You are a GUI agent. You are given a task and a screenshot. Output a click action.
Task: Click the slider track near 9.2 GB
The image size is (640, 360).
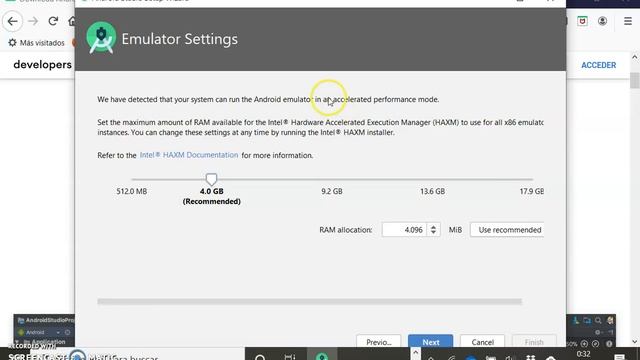331,179
